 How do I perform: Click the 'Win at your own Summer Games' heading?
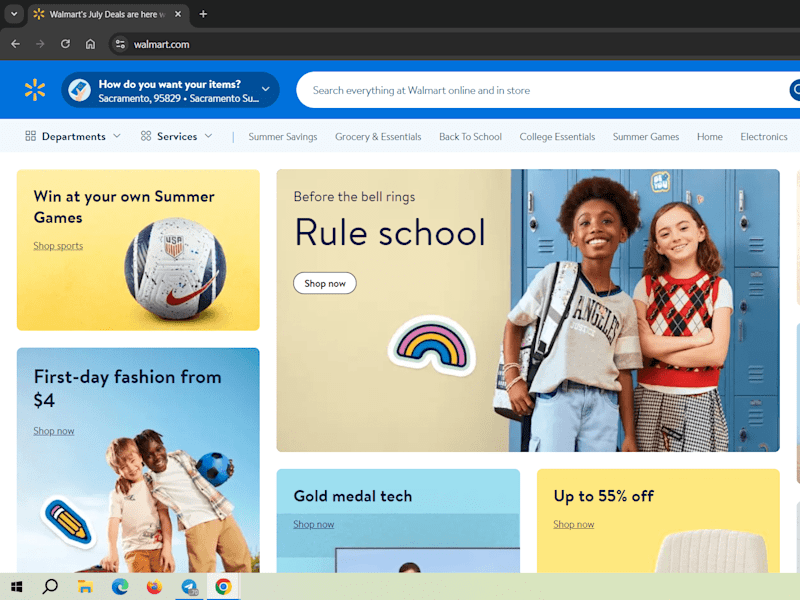[124, 207]
